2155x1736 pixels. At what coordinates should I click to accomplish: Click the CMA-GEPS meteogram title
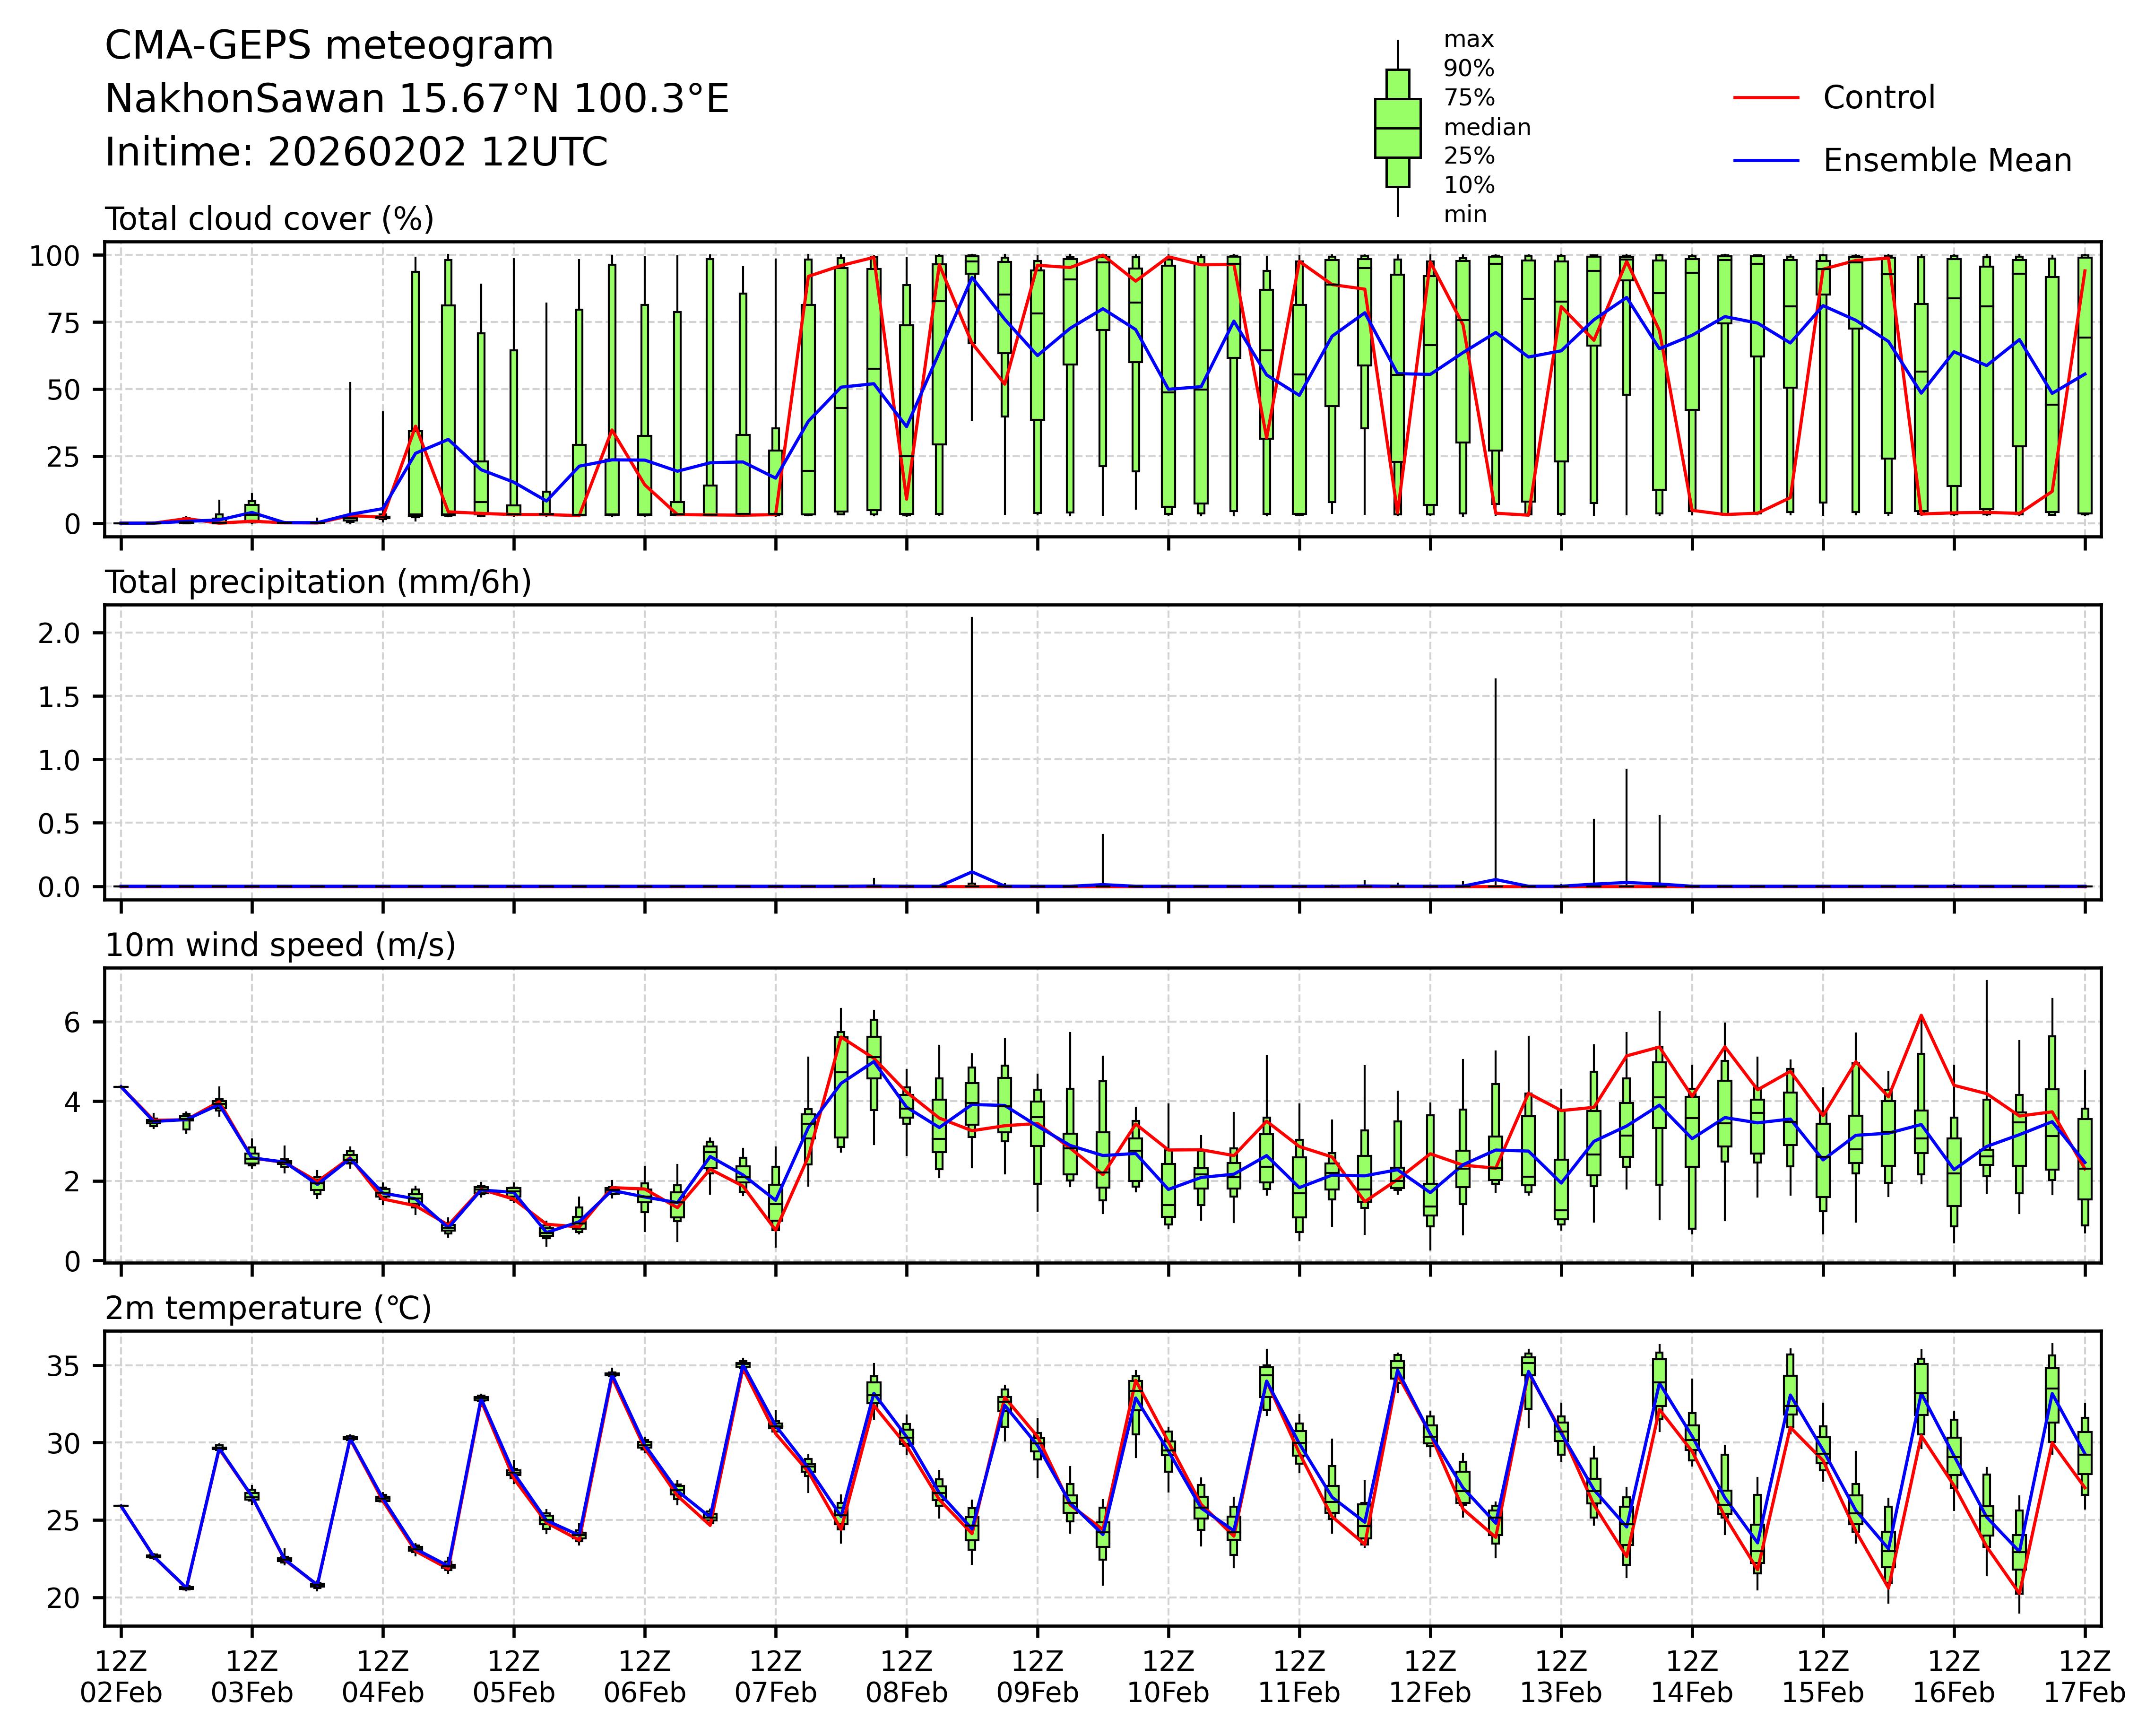[x=329, y=46]
